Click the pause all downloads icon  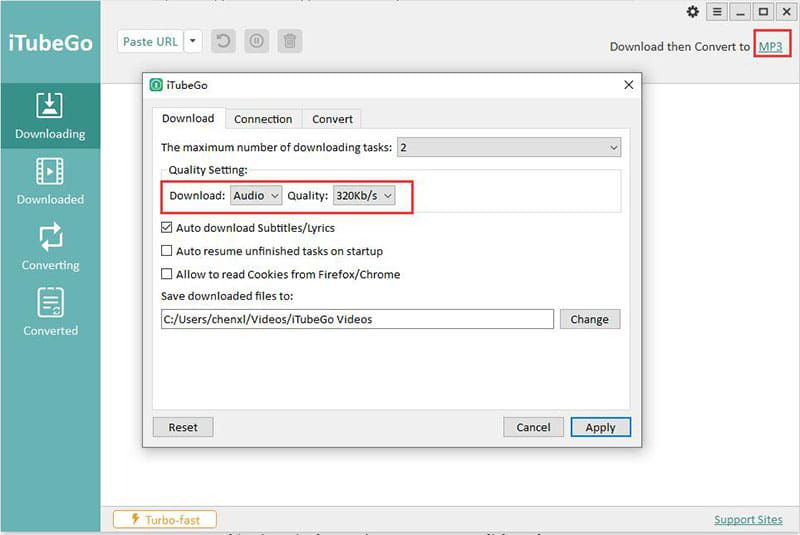pos(257,41)
